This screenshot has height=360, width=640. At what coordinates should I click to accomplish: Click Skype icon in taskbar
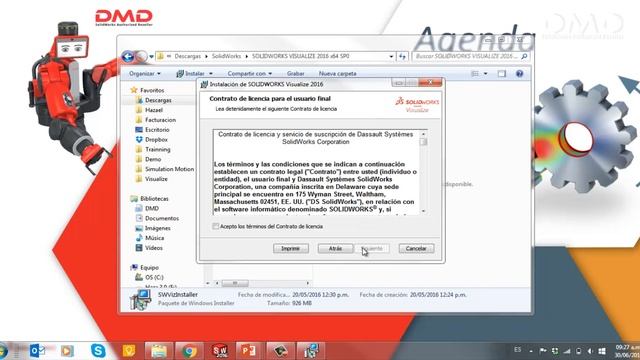click(98, 350)
